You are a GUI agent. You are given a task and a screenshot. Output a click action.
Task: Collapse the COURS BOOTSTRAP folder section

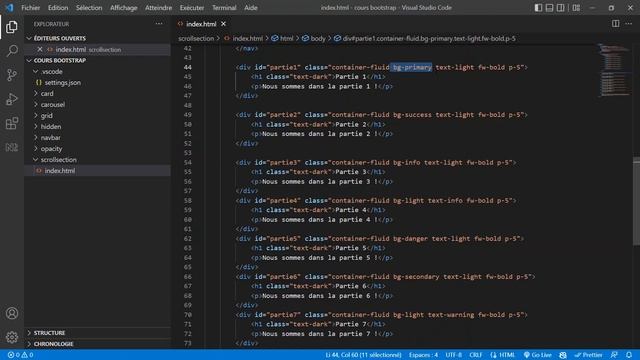tap(97, 60)
